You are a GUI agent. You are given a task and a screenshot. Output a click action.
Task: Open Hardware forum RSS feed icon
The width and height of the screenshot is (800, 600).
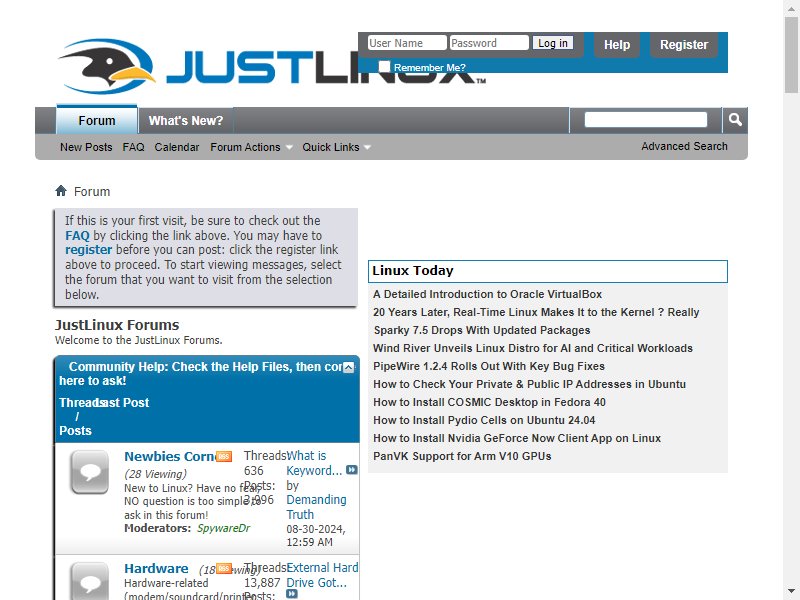tap(223, 568)
